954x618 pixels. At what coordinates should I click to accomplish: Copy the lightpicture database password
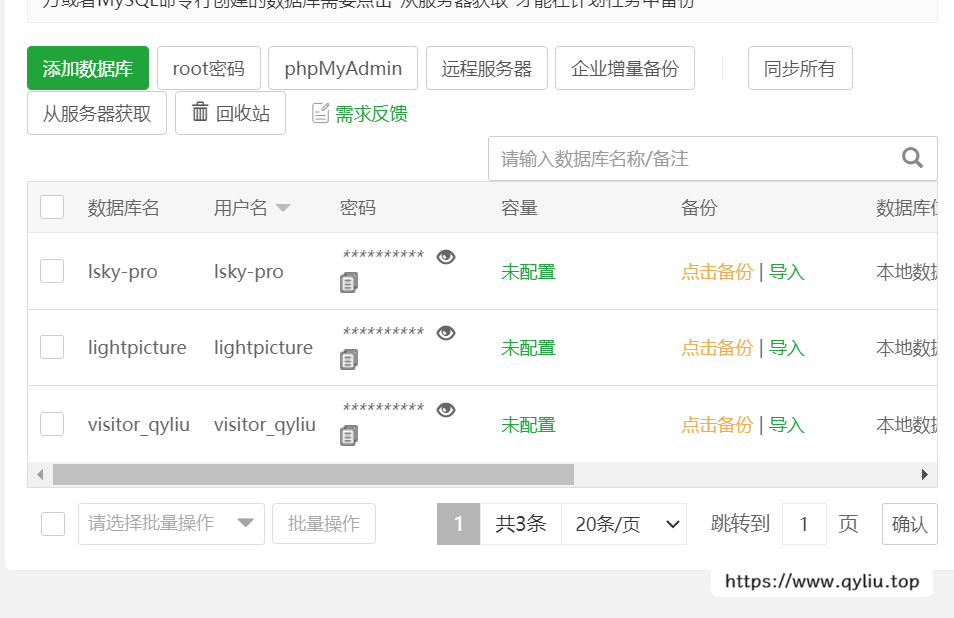click(349, 359)
